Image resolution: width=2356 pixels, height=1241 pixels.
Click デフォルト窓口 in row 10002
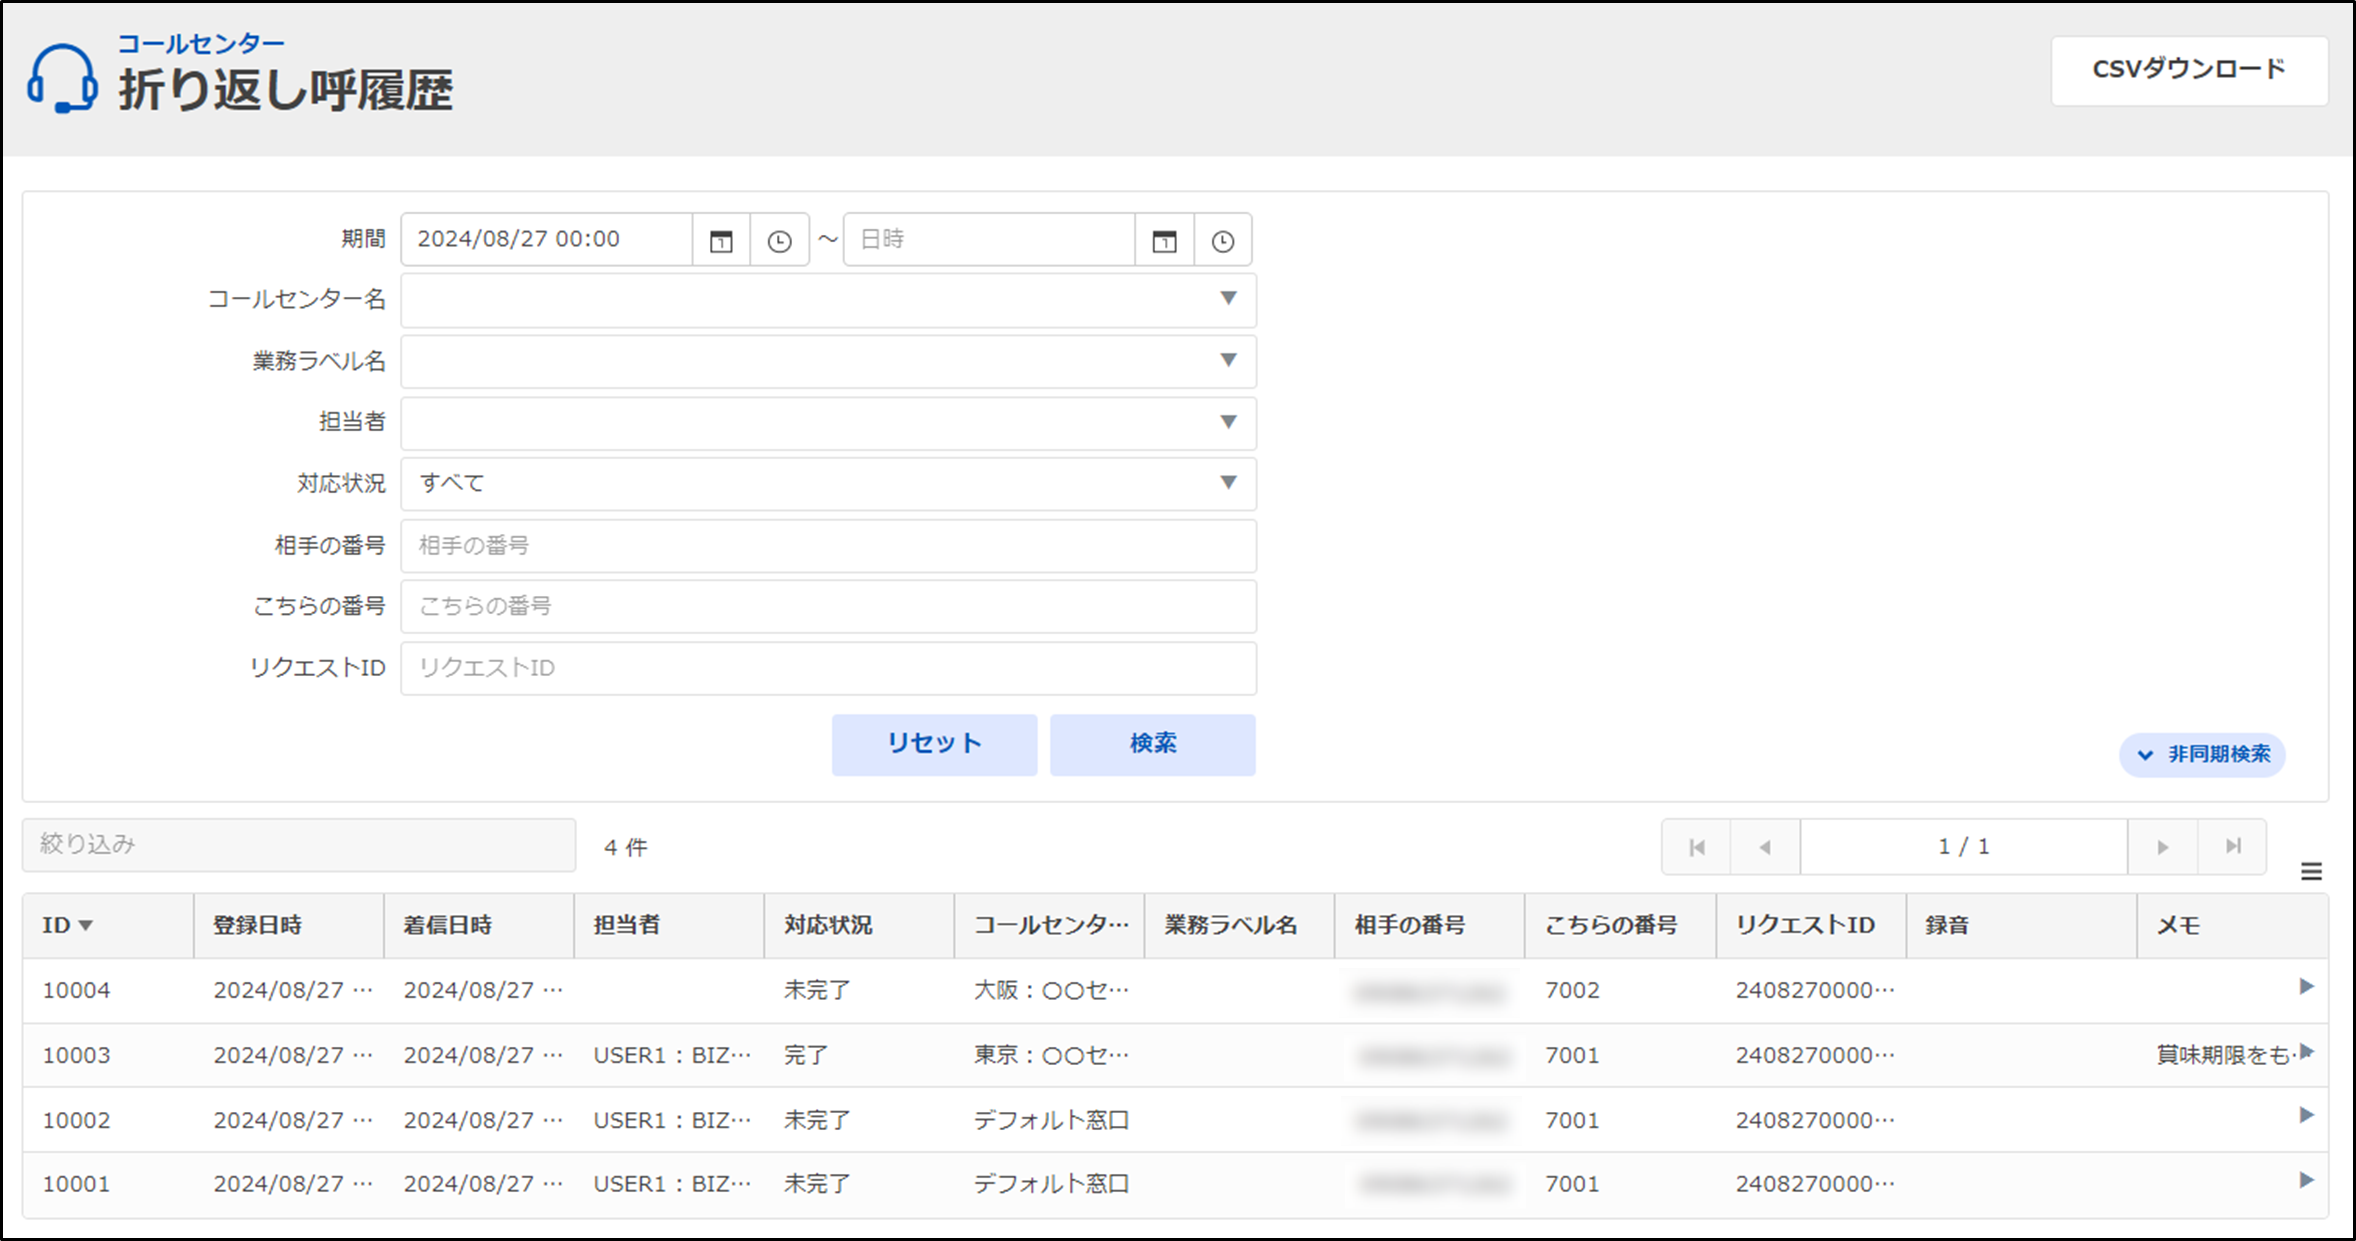[1051, 1120]
